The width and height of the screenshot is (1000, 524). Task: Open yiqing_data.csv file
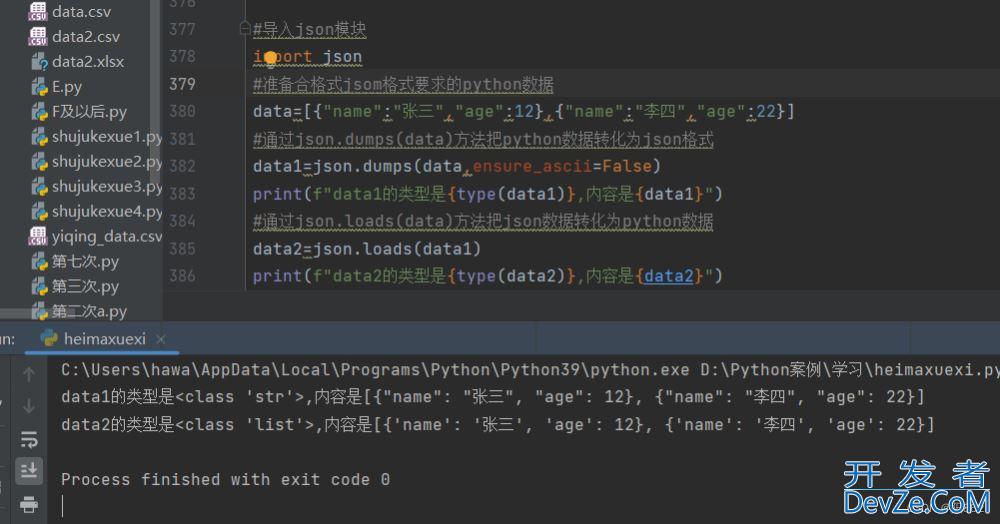pos(107,237)
